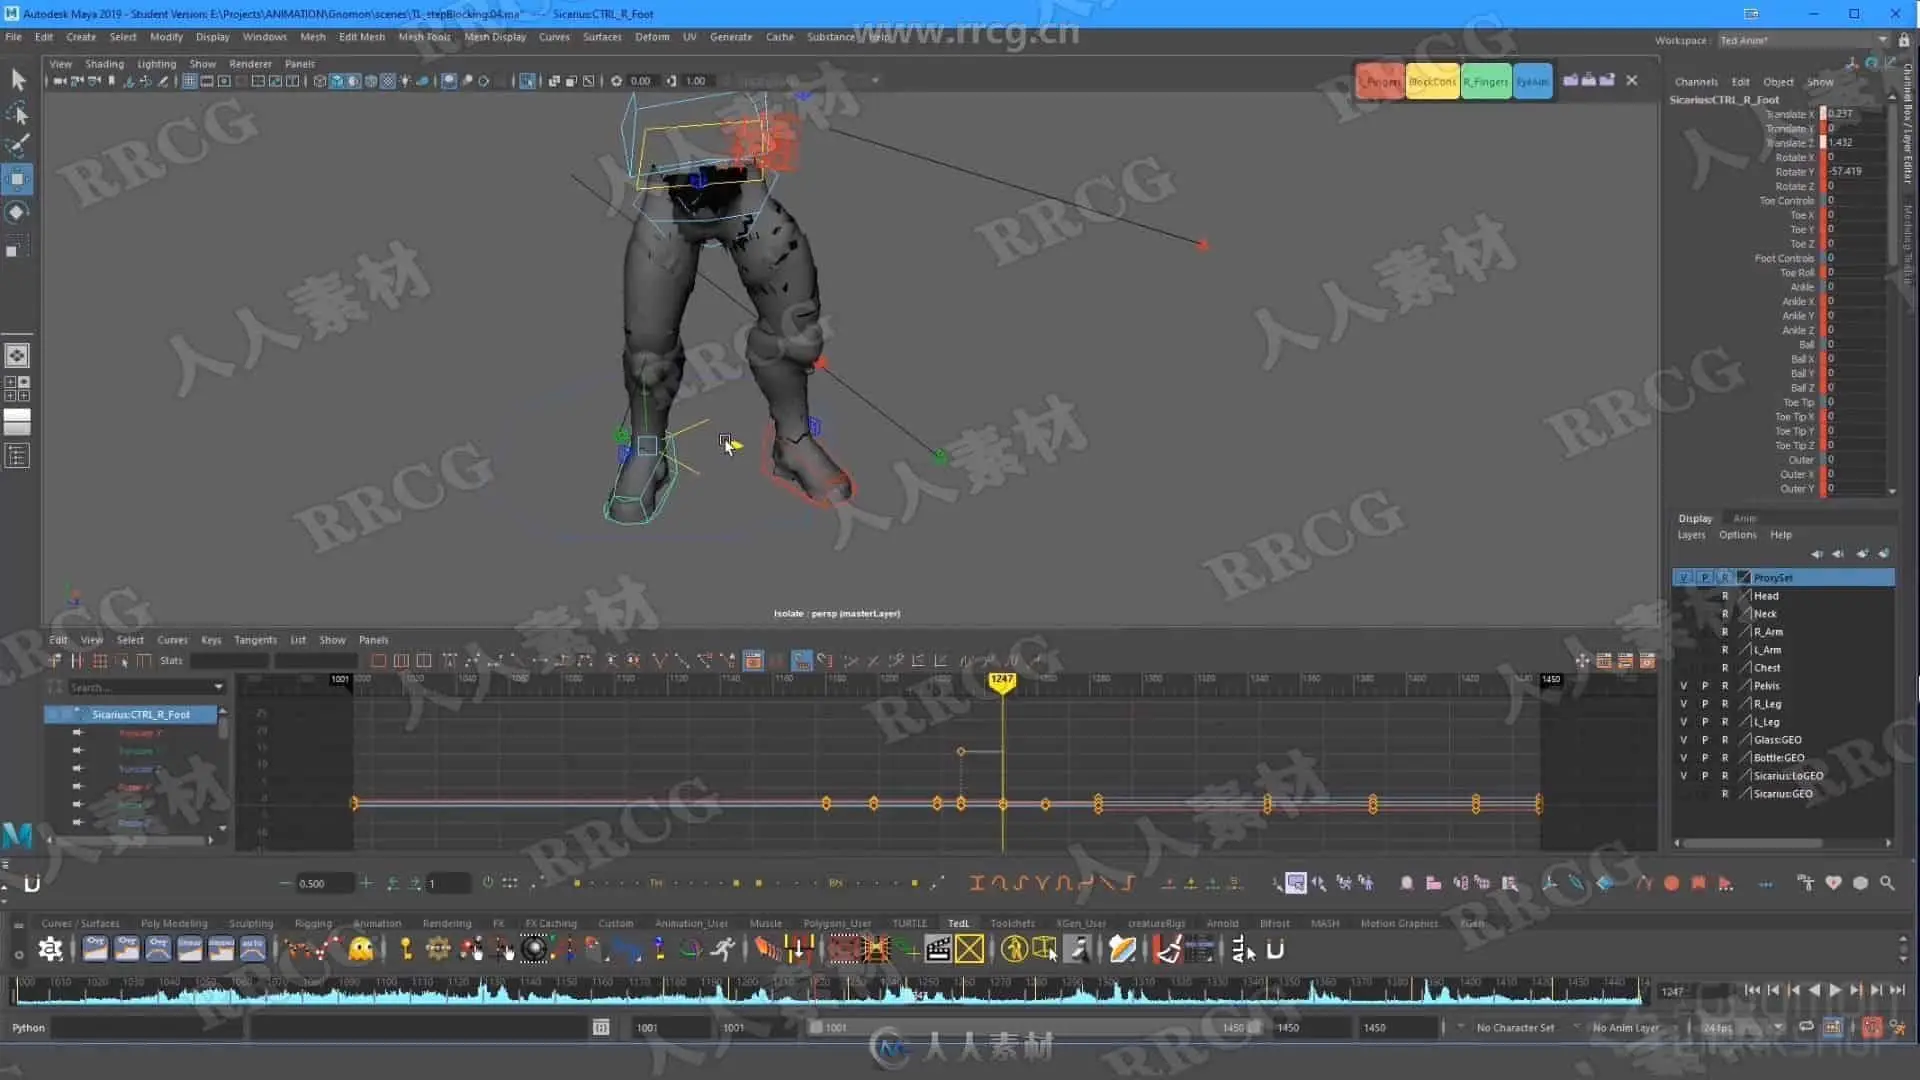Click the frame 1247 current time marker
The width and height of the screenshot is (1920, 1080).
pos(1001,681)
